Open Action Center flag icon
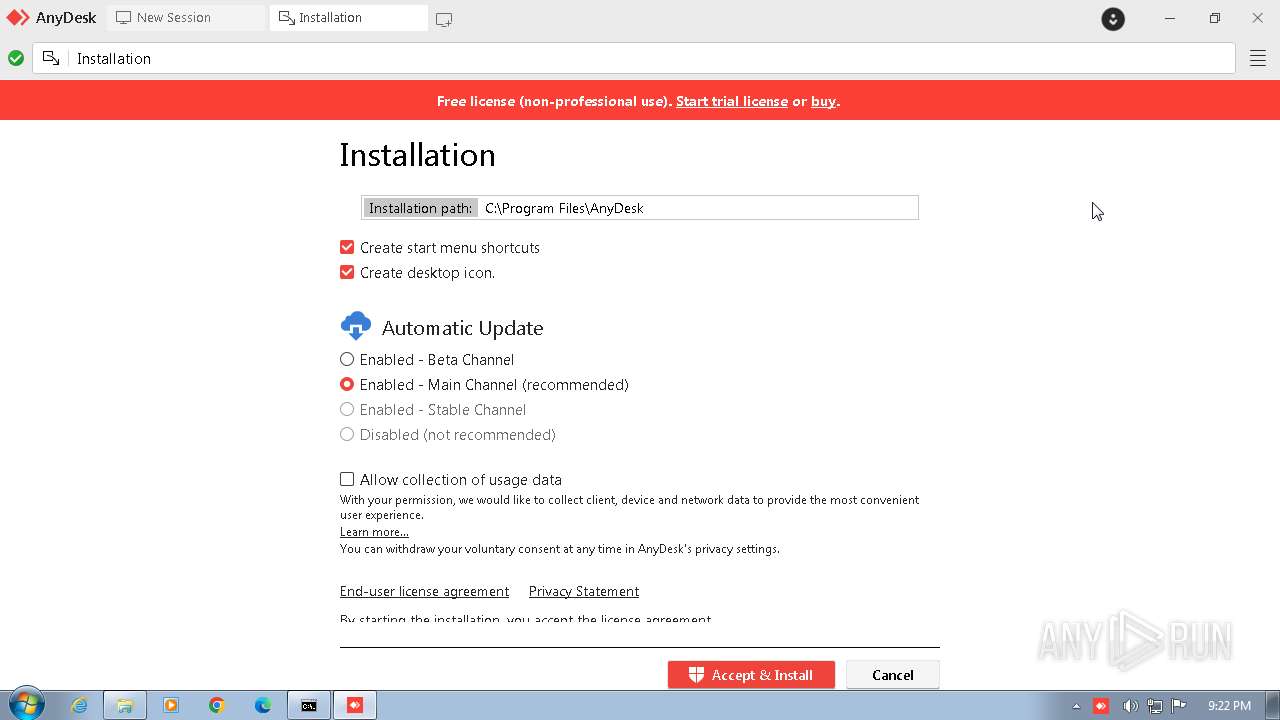The image size is (1280, 720). [1179, 706]
